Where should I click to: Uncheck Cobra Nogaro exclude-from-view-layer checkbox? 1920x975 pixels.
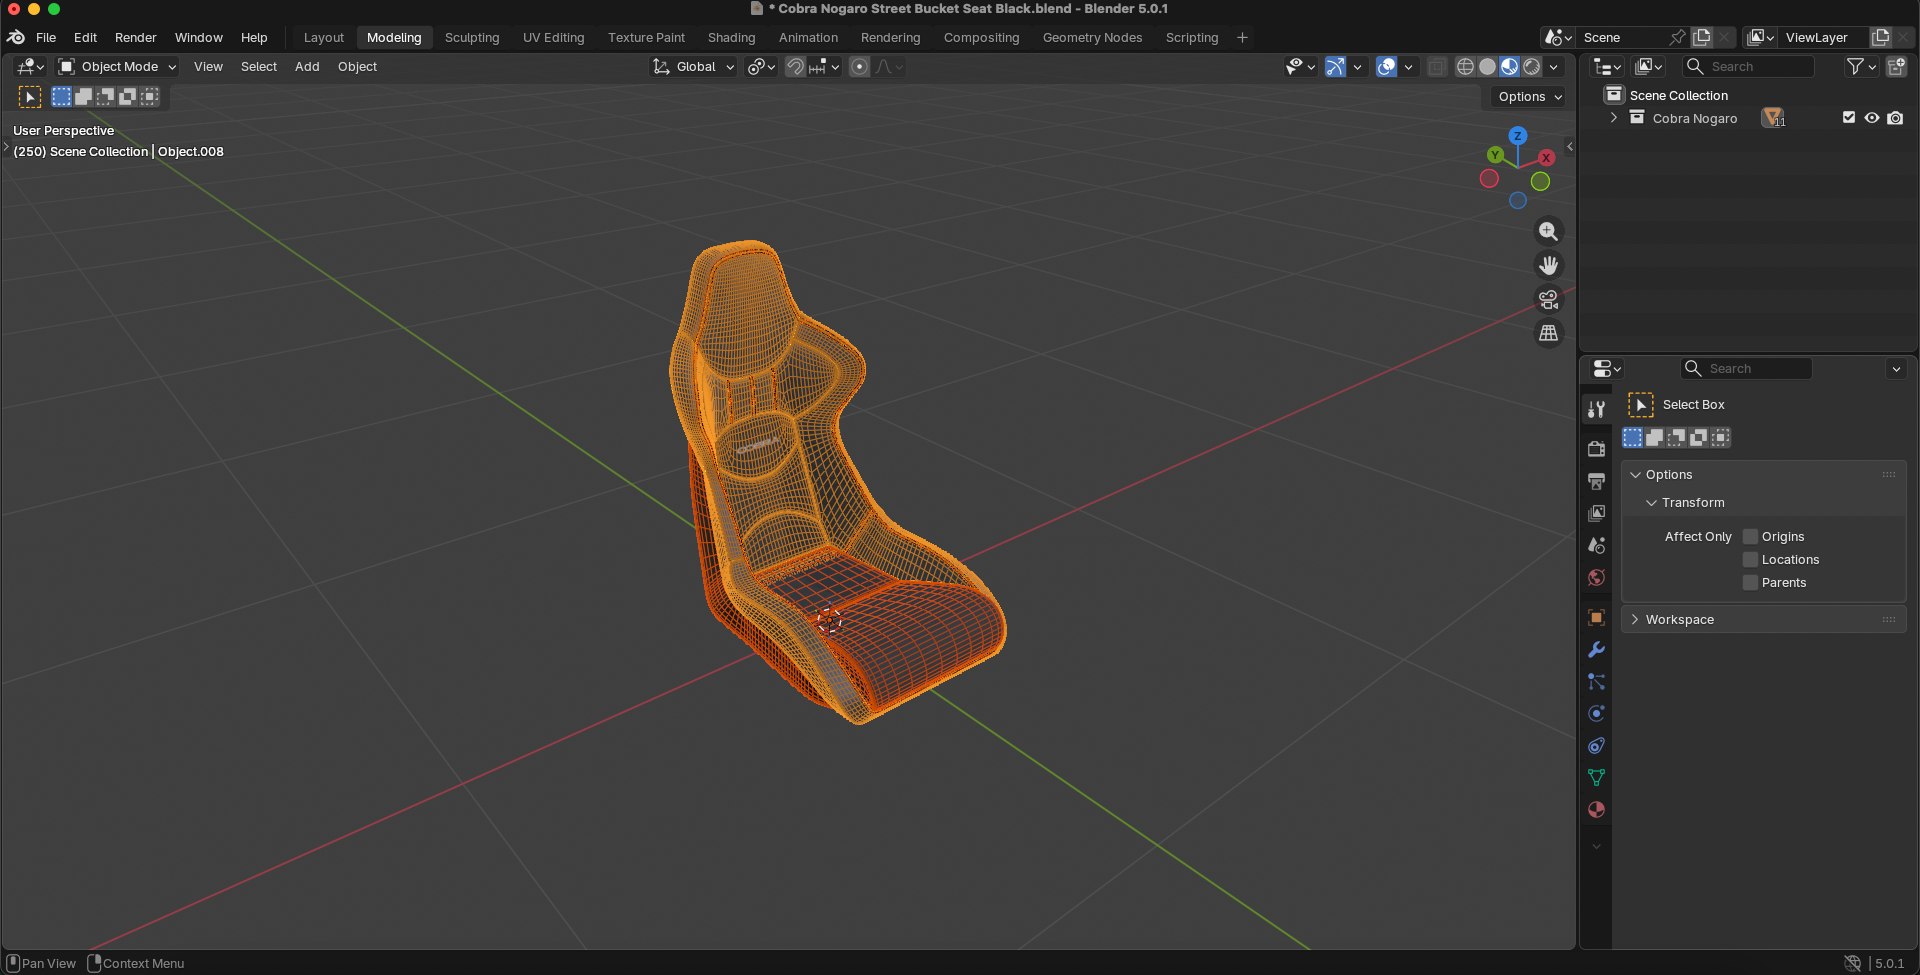pos(1848,118)
